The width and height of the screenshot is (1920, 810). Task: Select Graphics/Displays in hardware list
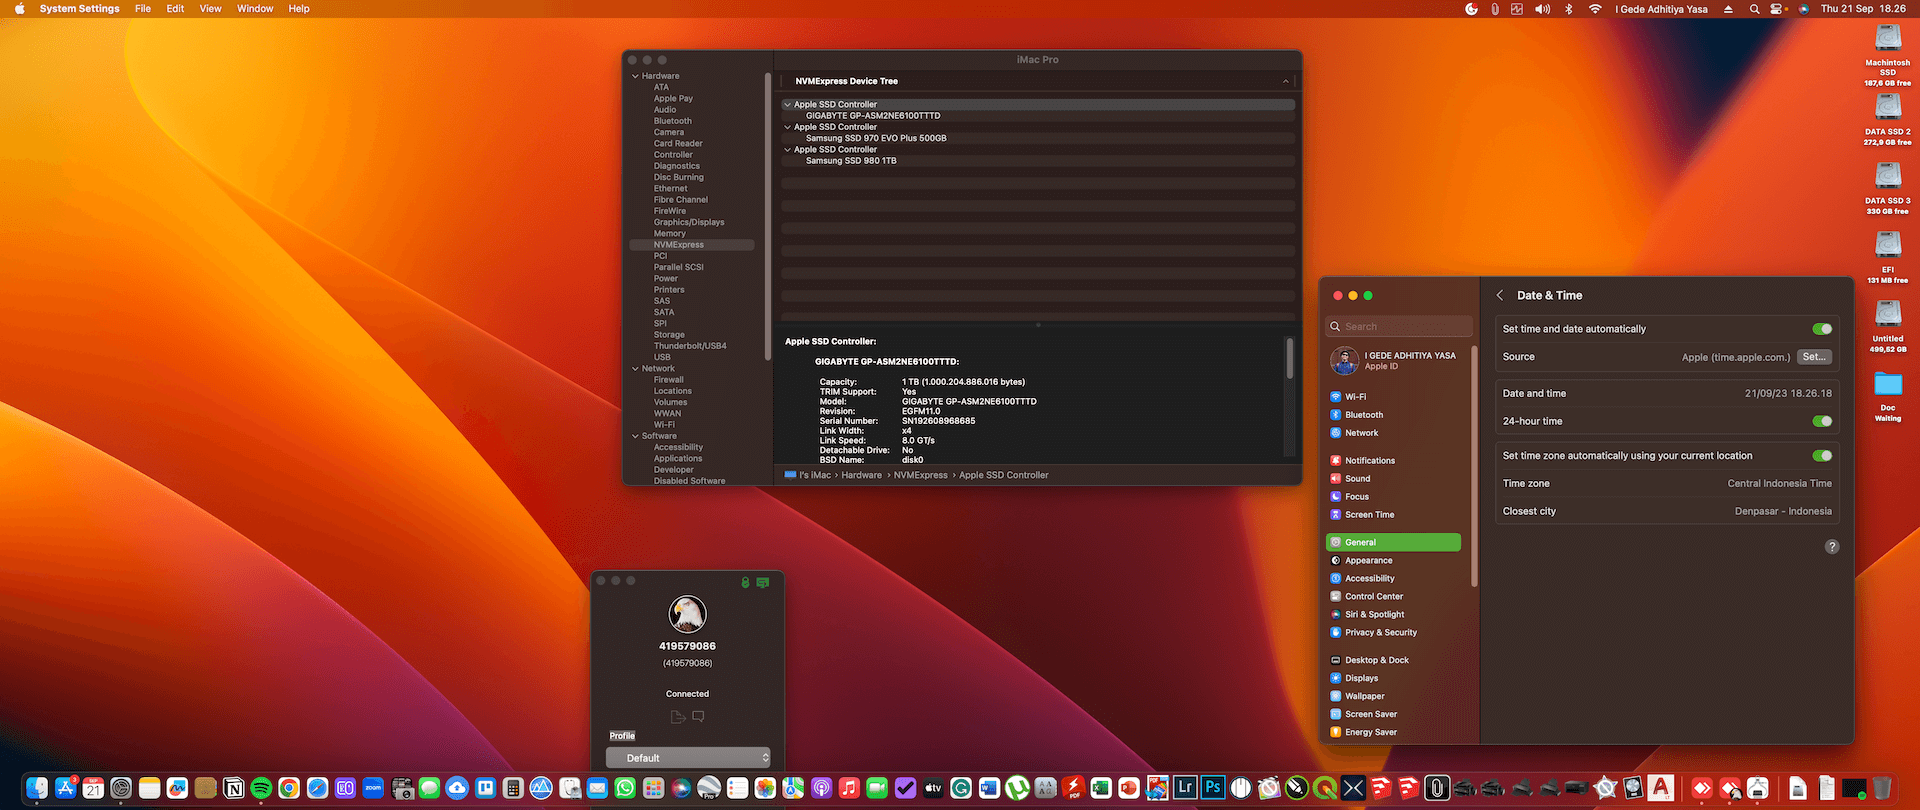[x=689, y=223]
